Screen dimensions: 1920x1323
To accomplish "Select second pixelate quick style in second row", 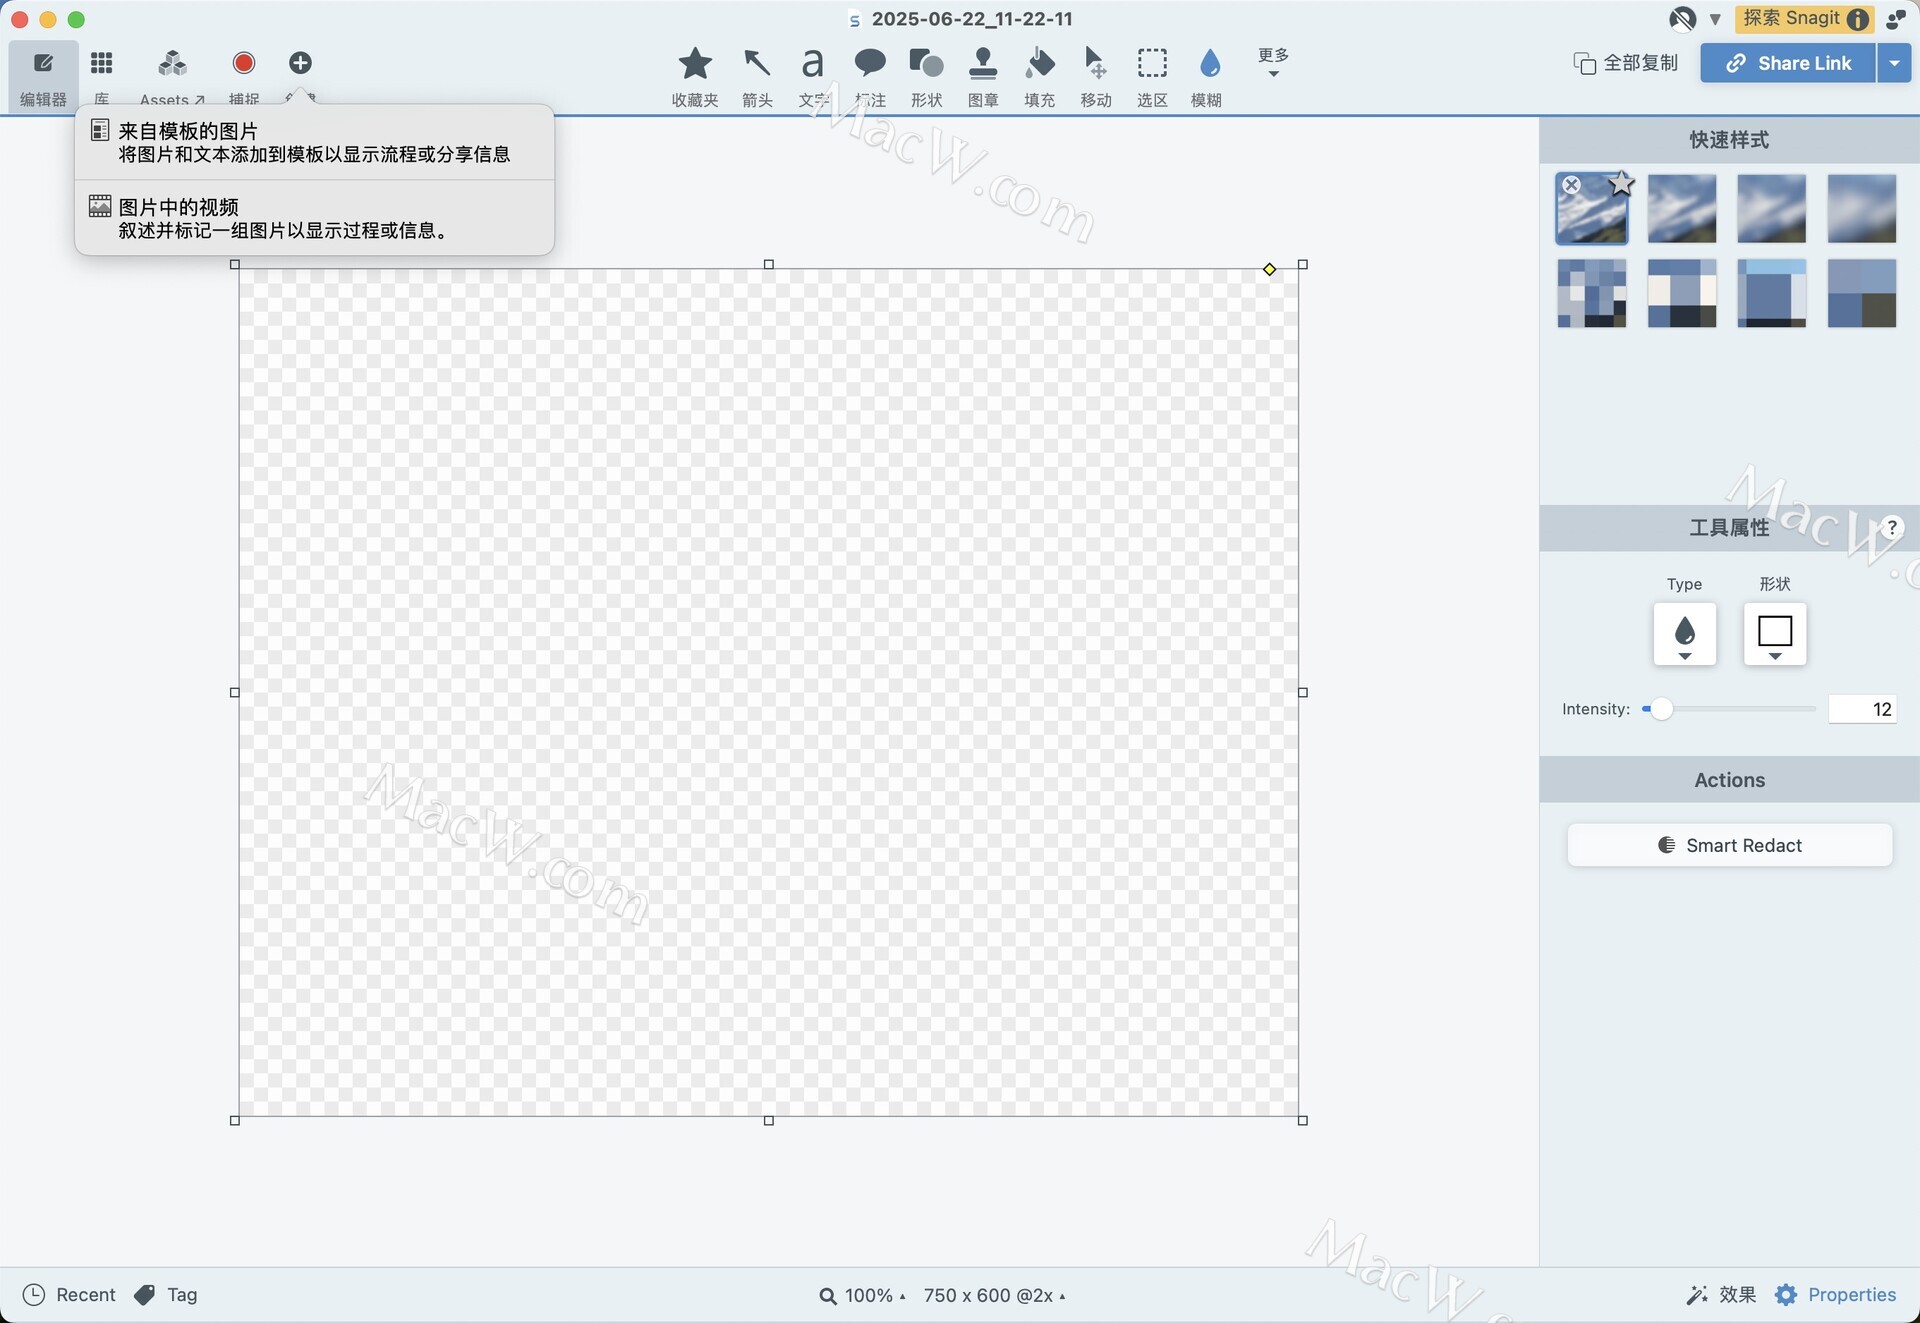I will point(1681,293).
